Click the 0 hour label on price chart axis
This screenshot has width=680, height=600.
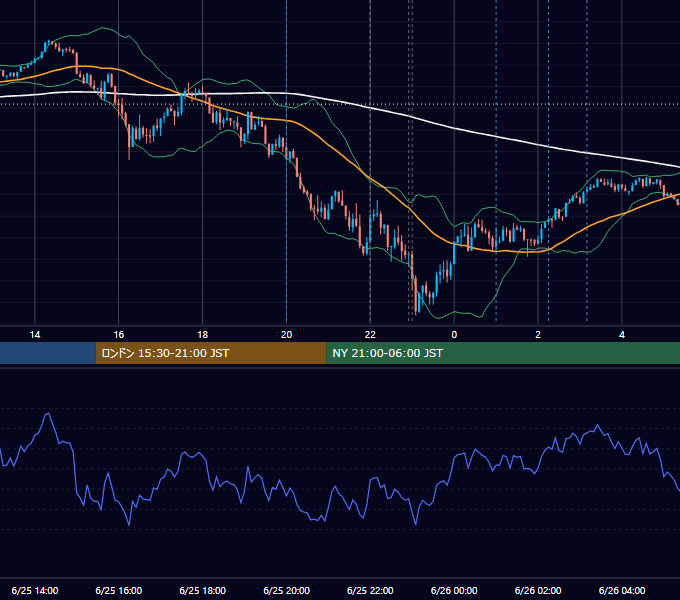coord(454,335)
